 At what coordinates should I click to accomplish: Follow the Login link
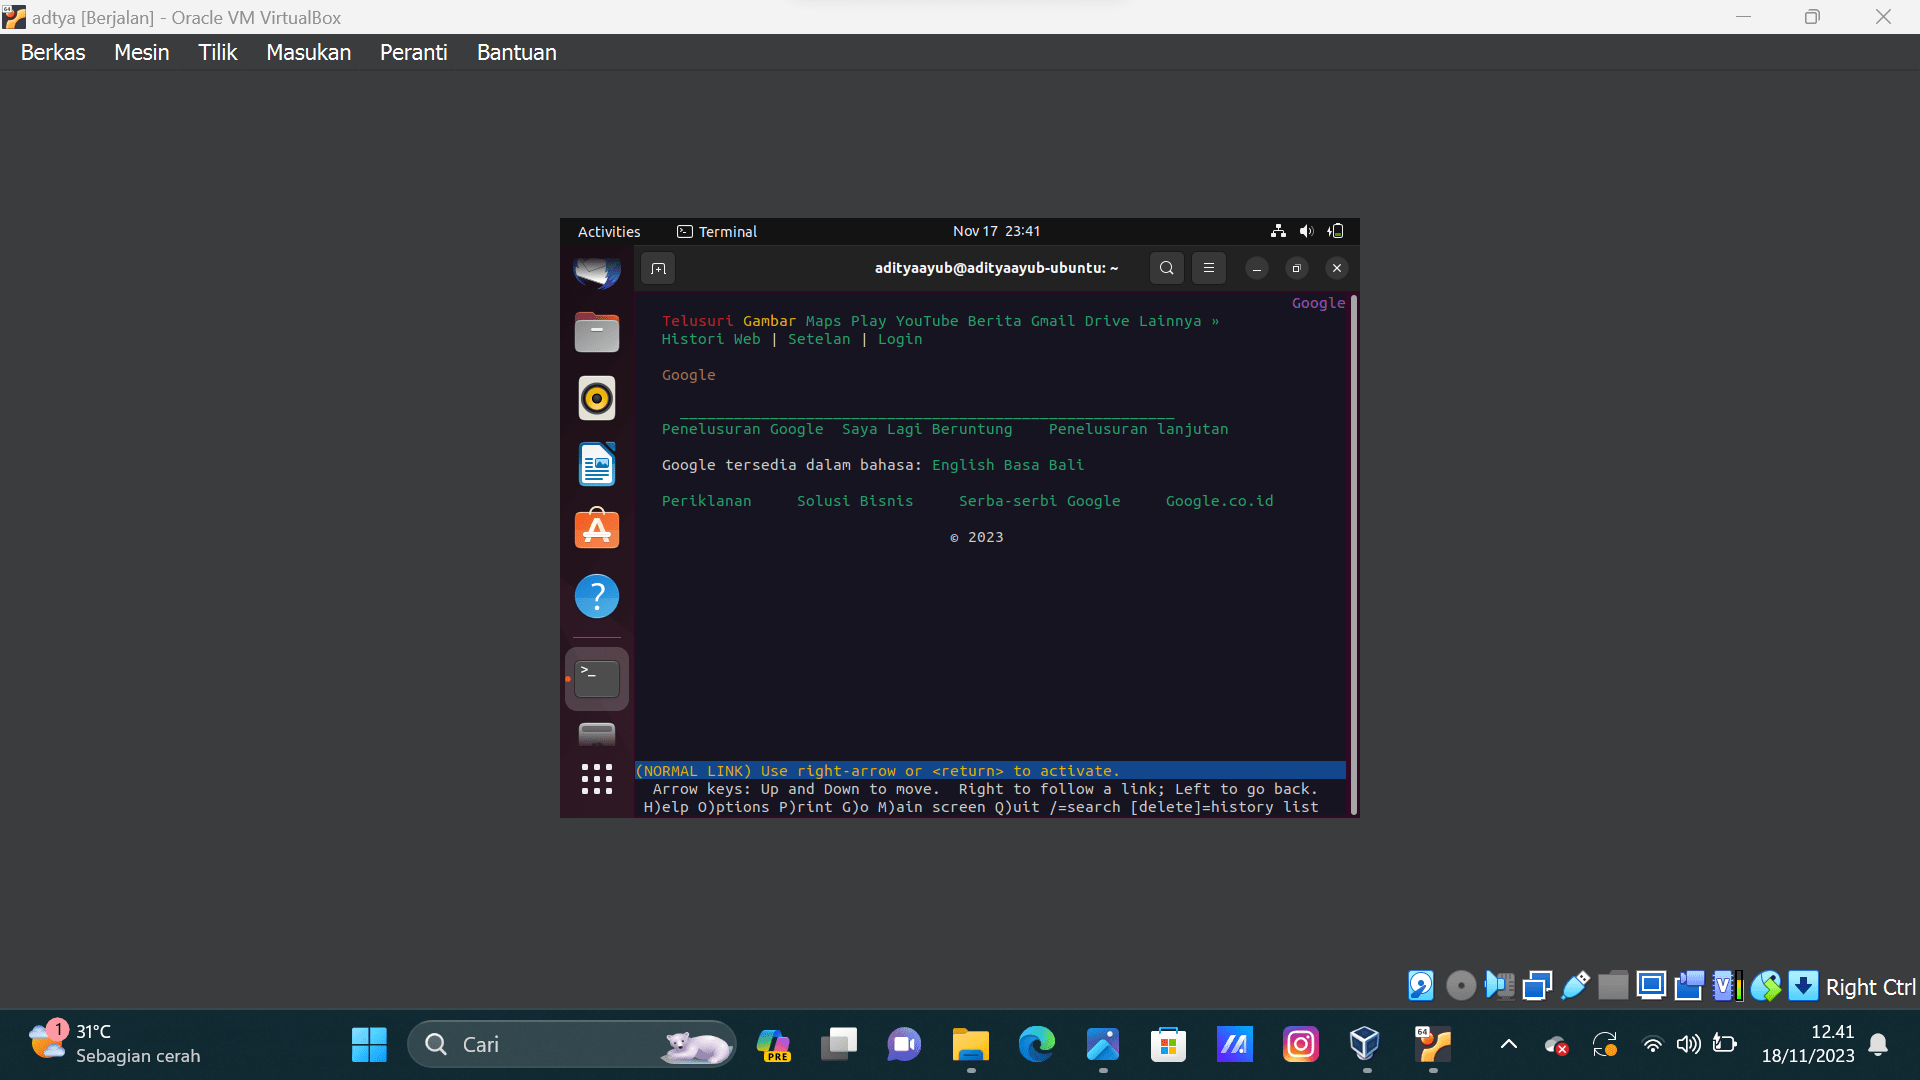(x=900, y=339)
